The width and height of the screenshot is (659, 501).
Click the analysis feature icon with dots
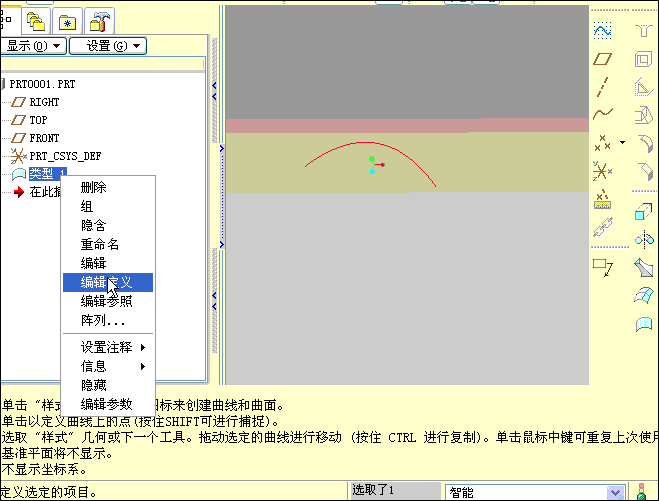pos(602,199)
